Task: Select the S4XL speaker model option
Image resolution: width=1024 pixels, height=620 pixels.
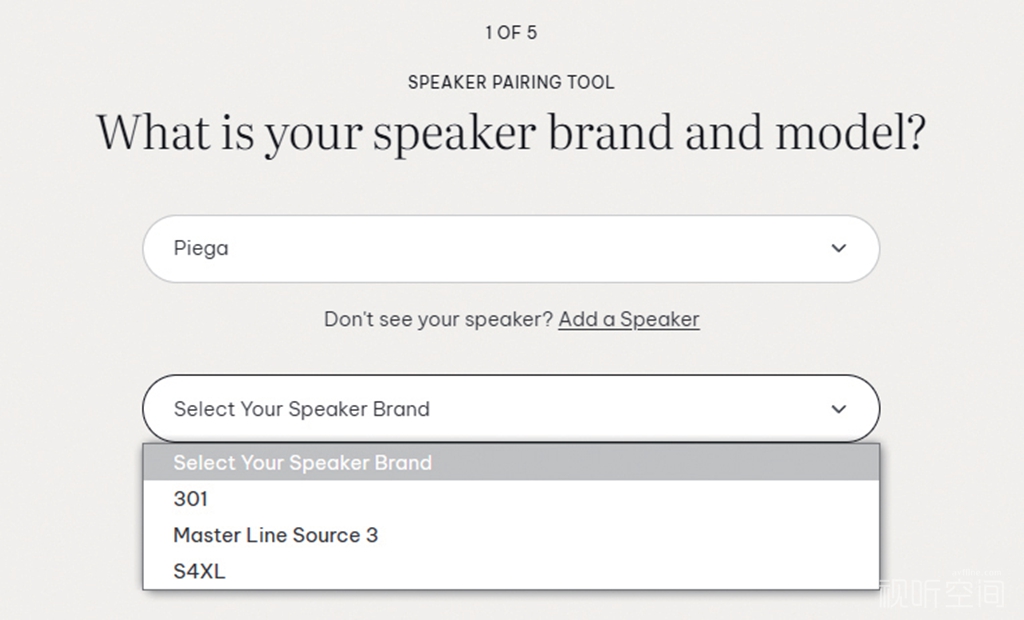Action: pyautogui.click(x=199, y=571)
